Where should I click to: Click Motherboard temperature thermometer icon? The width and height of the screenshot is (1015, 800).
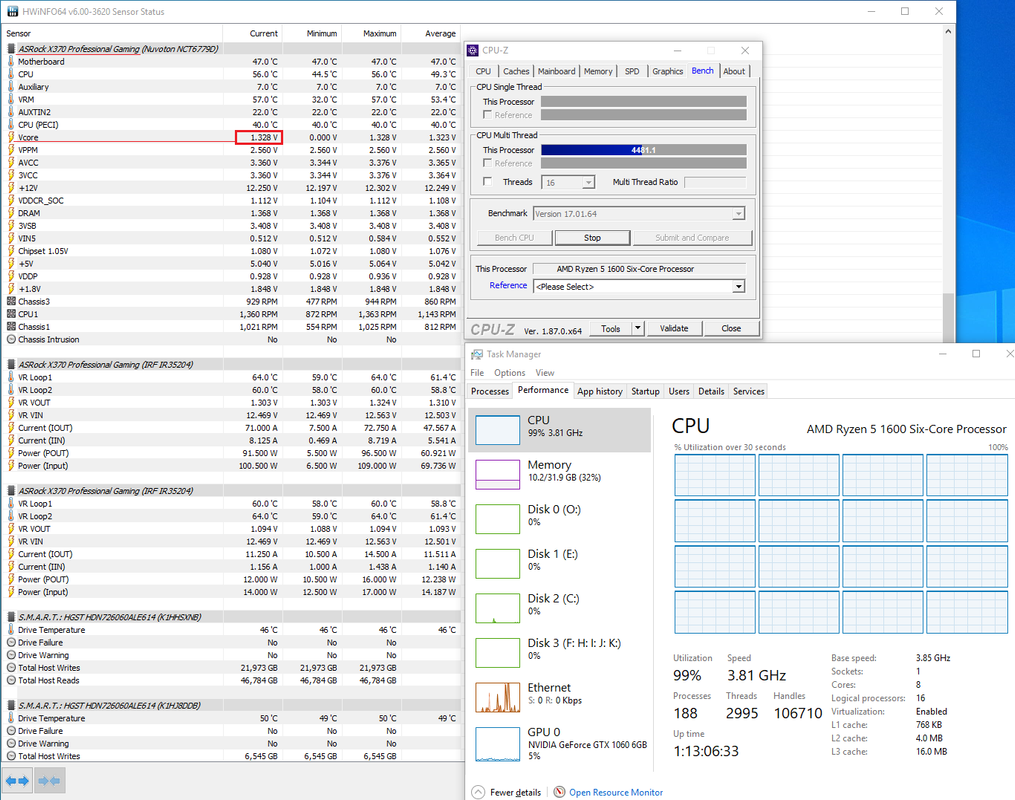(11, 61)
